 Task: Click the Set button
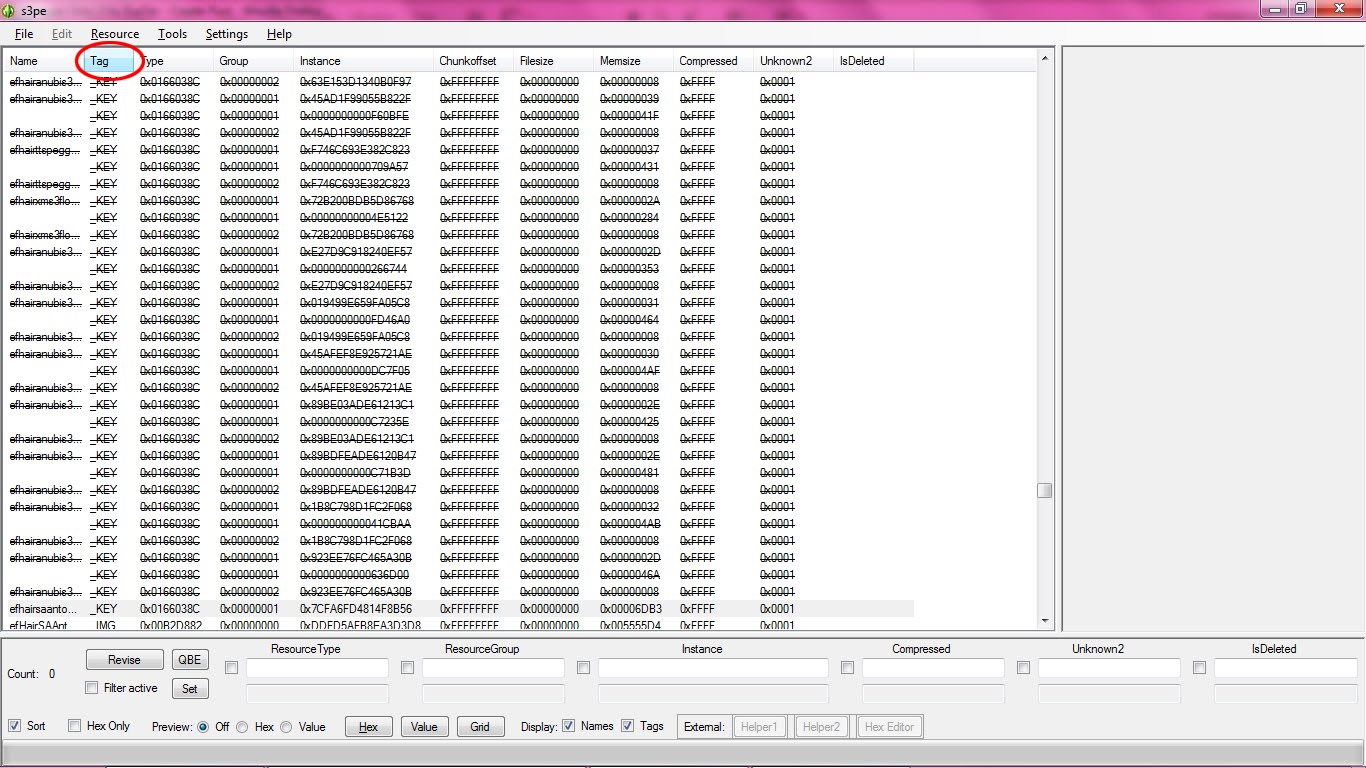pos(190,688)
